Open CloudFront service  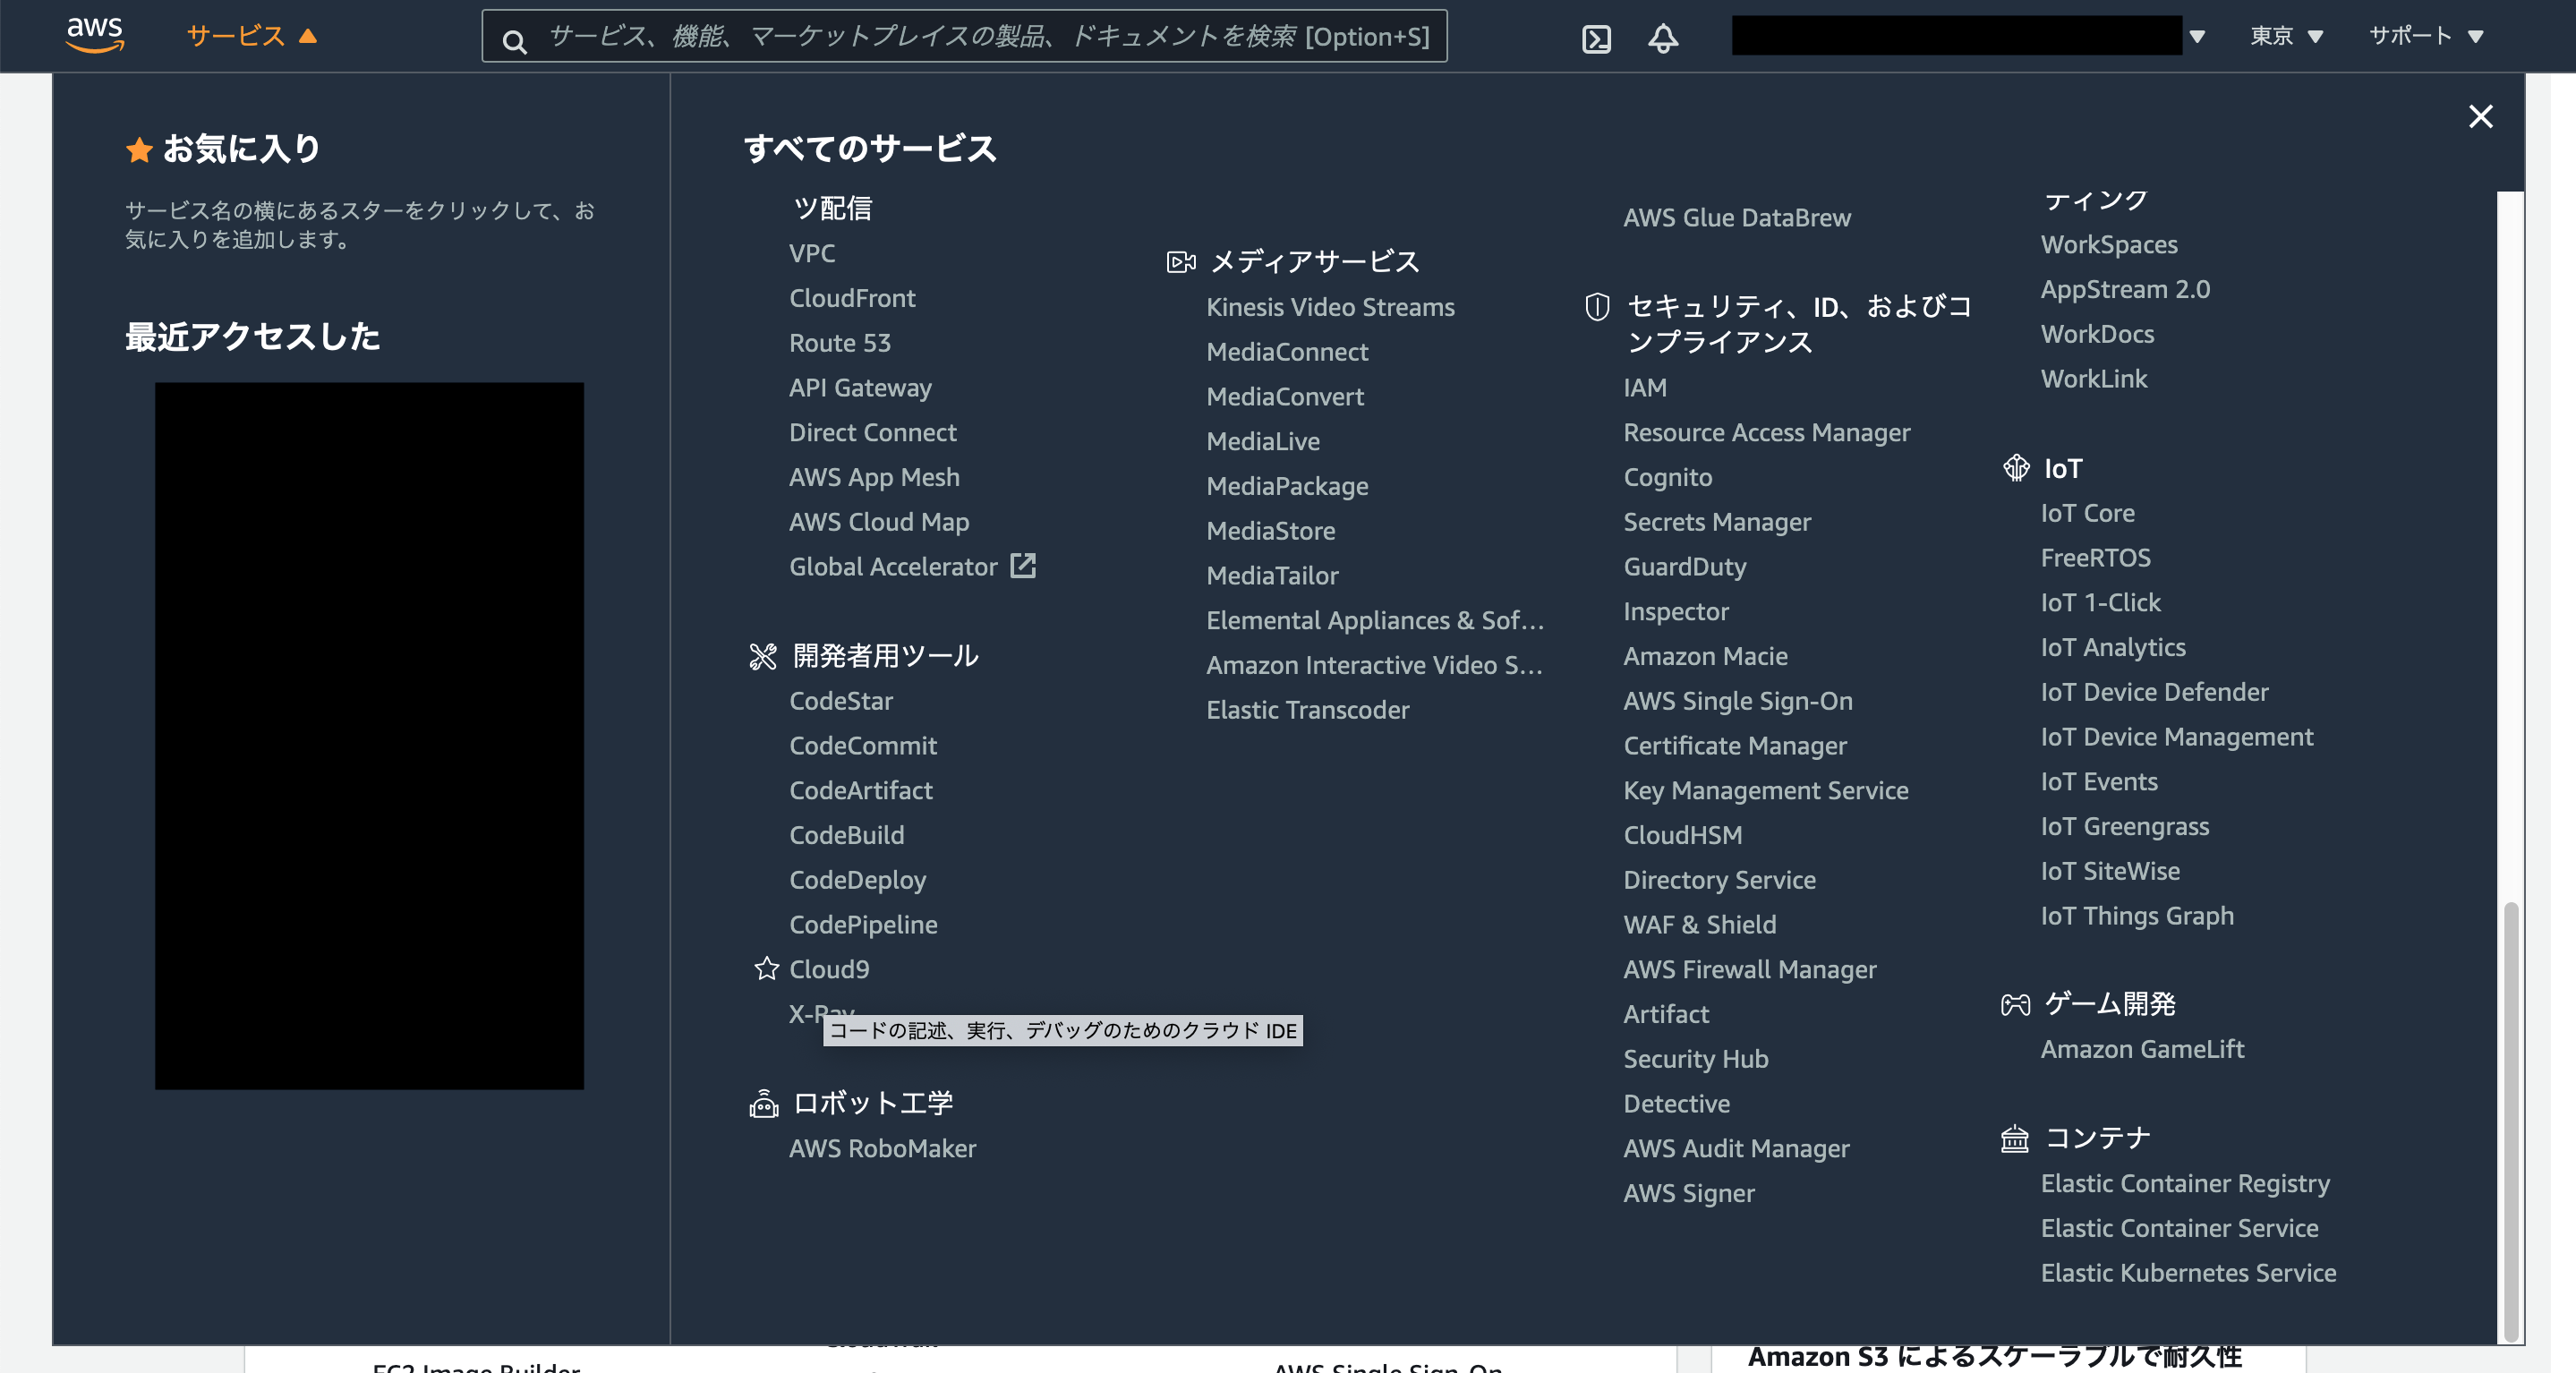[852, 298]
